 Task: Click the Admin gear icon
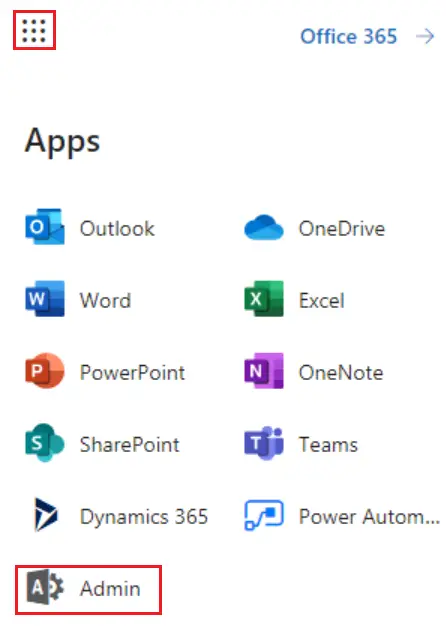pos(45,587)
